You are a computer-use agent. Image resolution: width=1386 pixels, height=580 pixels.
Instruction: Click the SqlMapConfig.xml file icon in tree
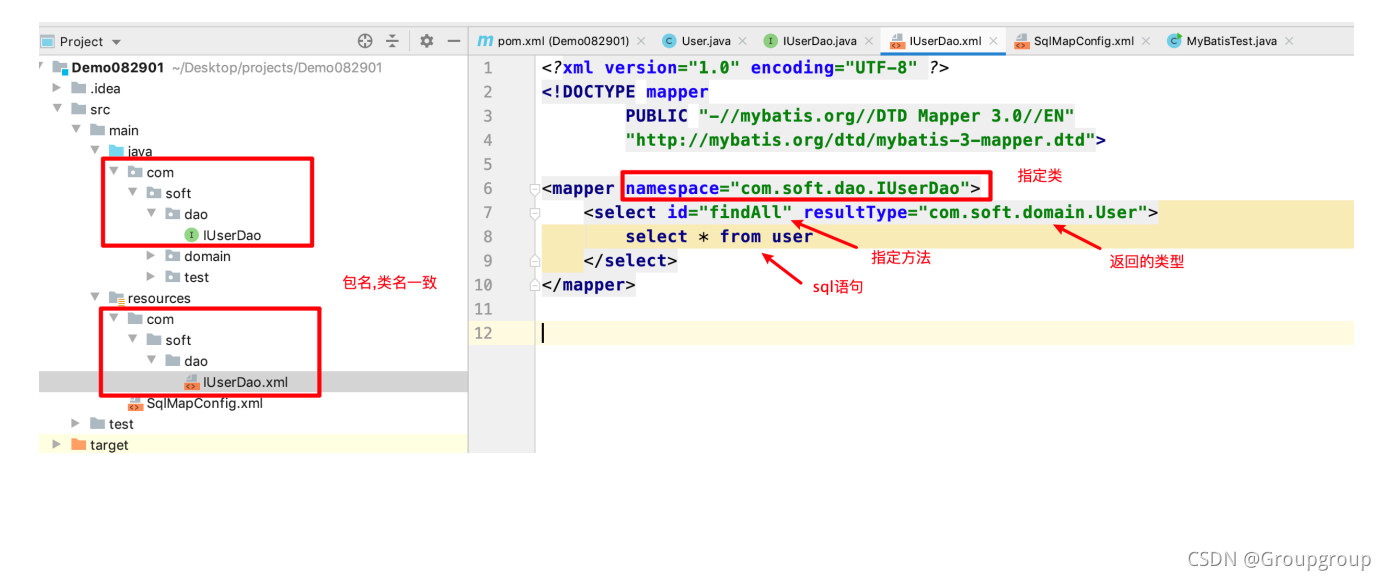tap(136, 403)
